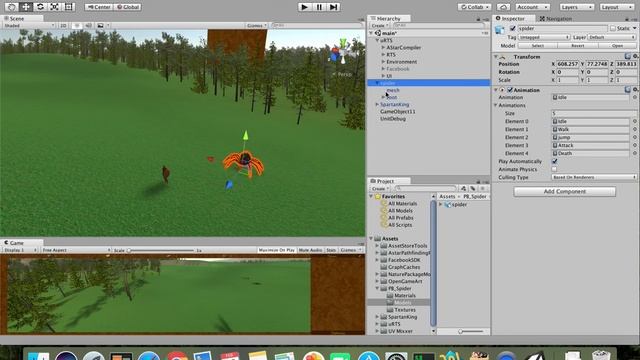Open object picker for Element 1 Walk

[635, 129]
